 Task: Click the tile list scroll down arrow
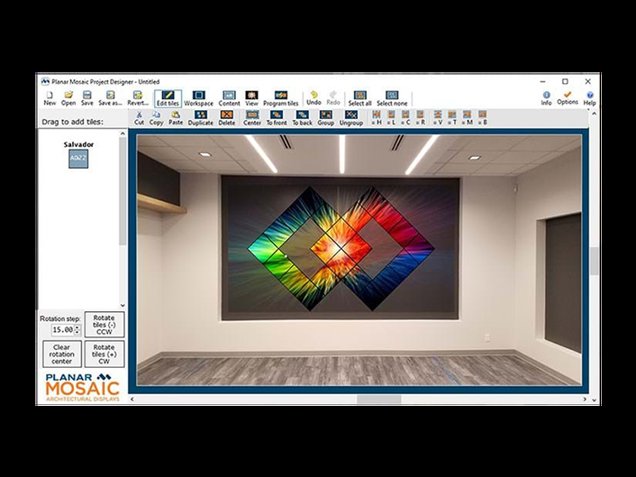[122, 305]
